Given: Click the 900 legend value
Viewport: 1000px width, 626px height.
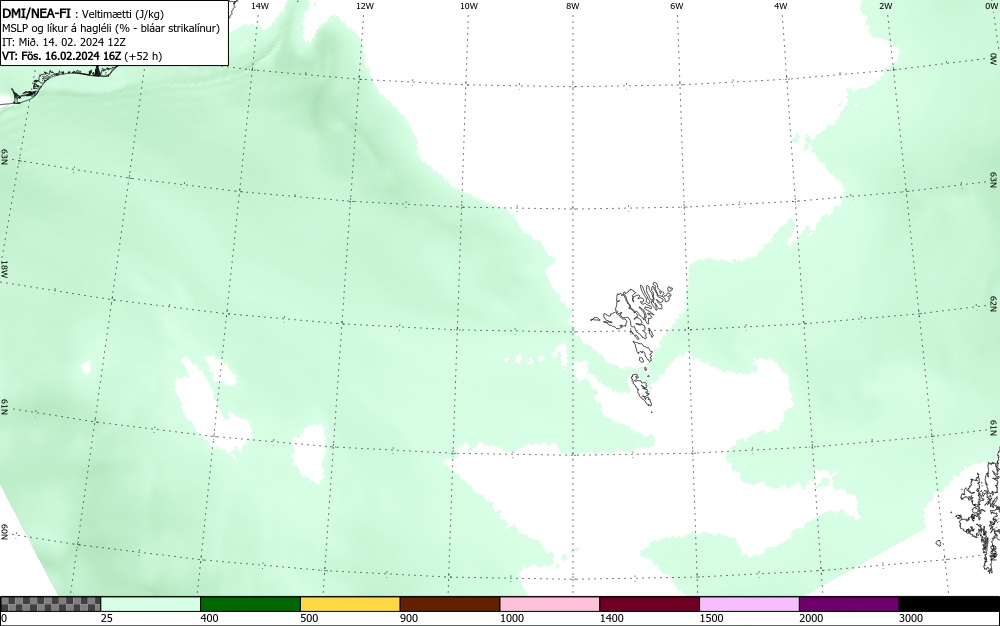Looking at the screenshot, I should point(409,618).
